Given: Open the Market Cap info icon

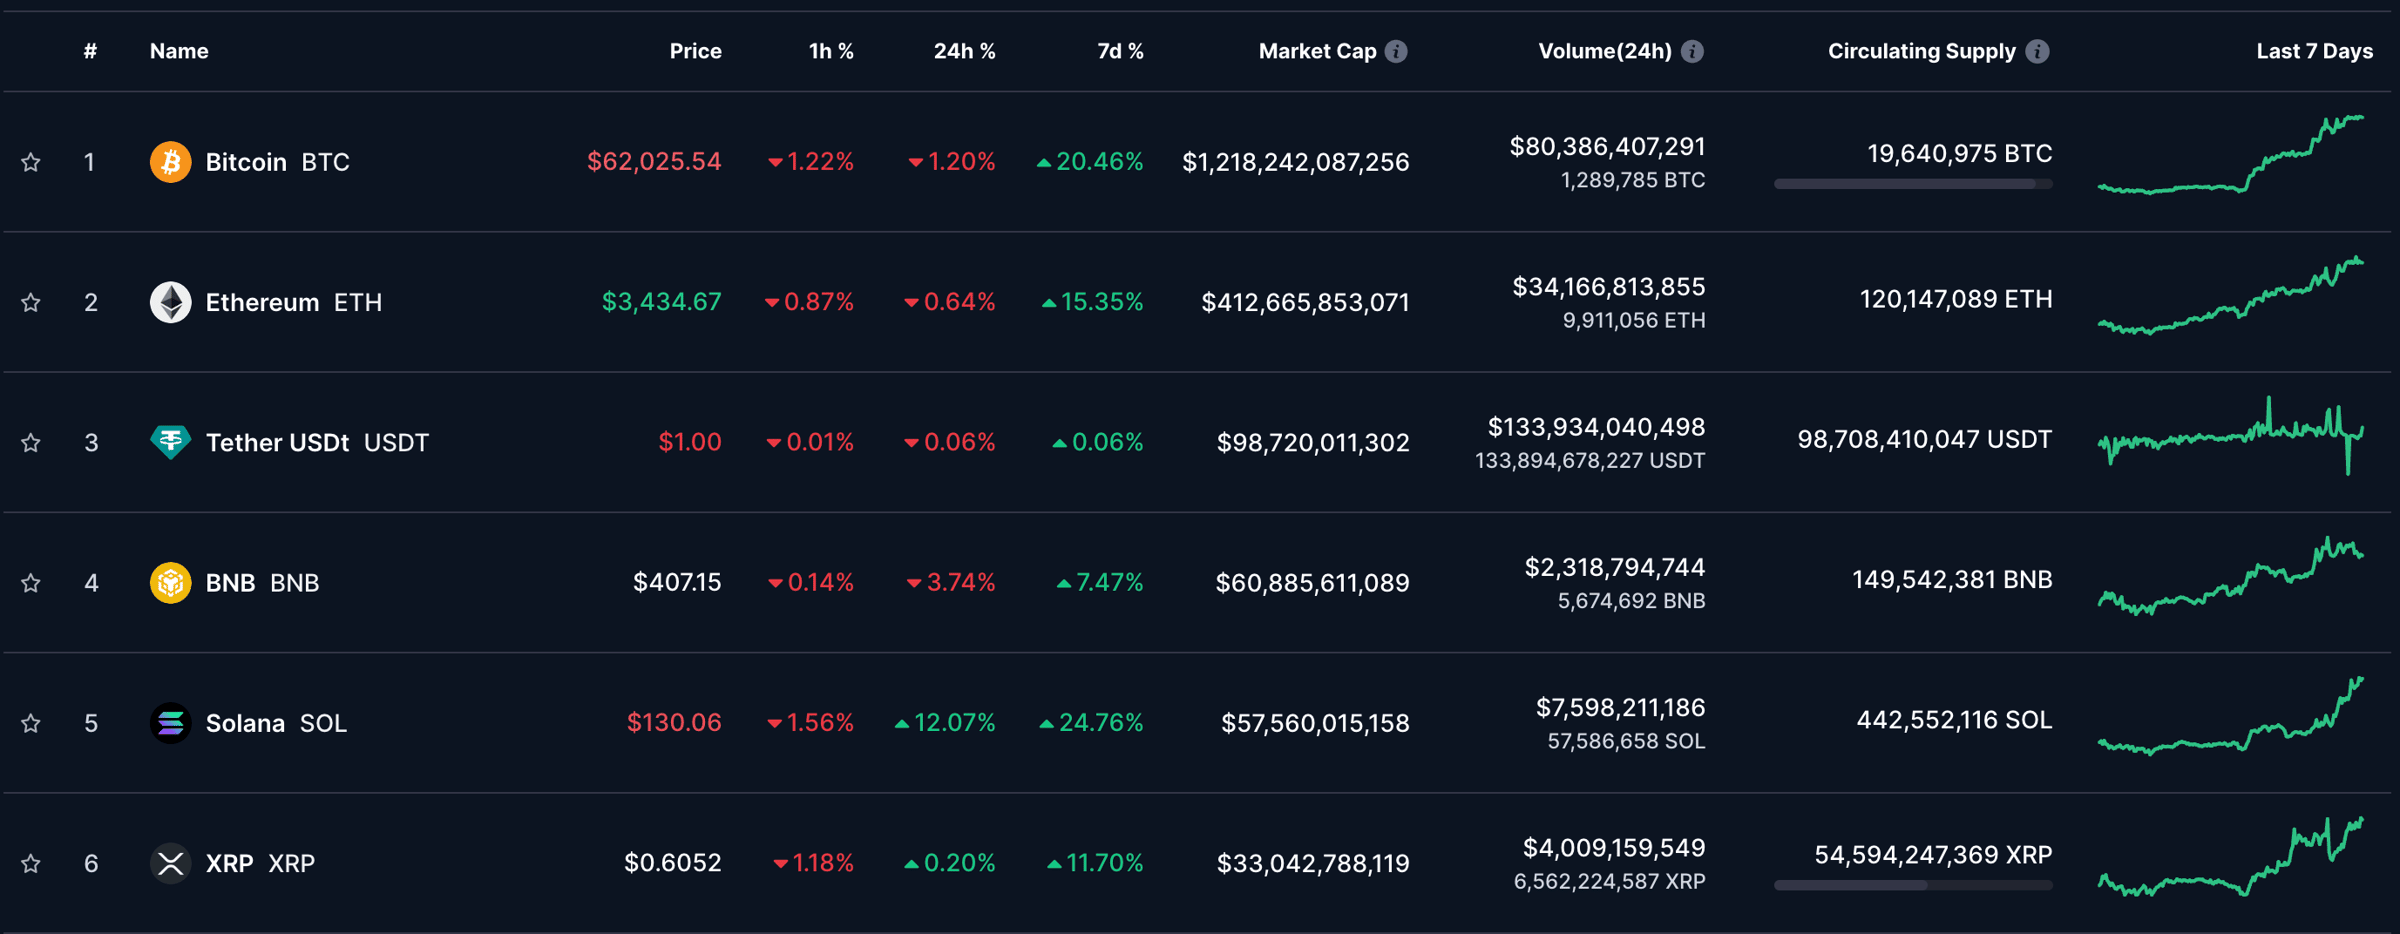Looking at the screenshot, I should [1396, 51].
